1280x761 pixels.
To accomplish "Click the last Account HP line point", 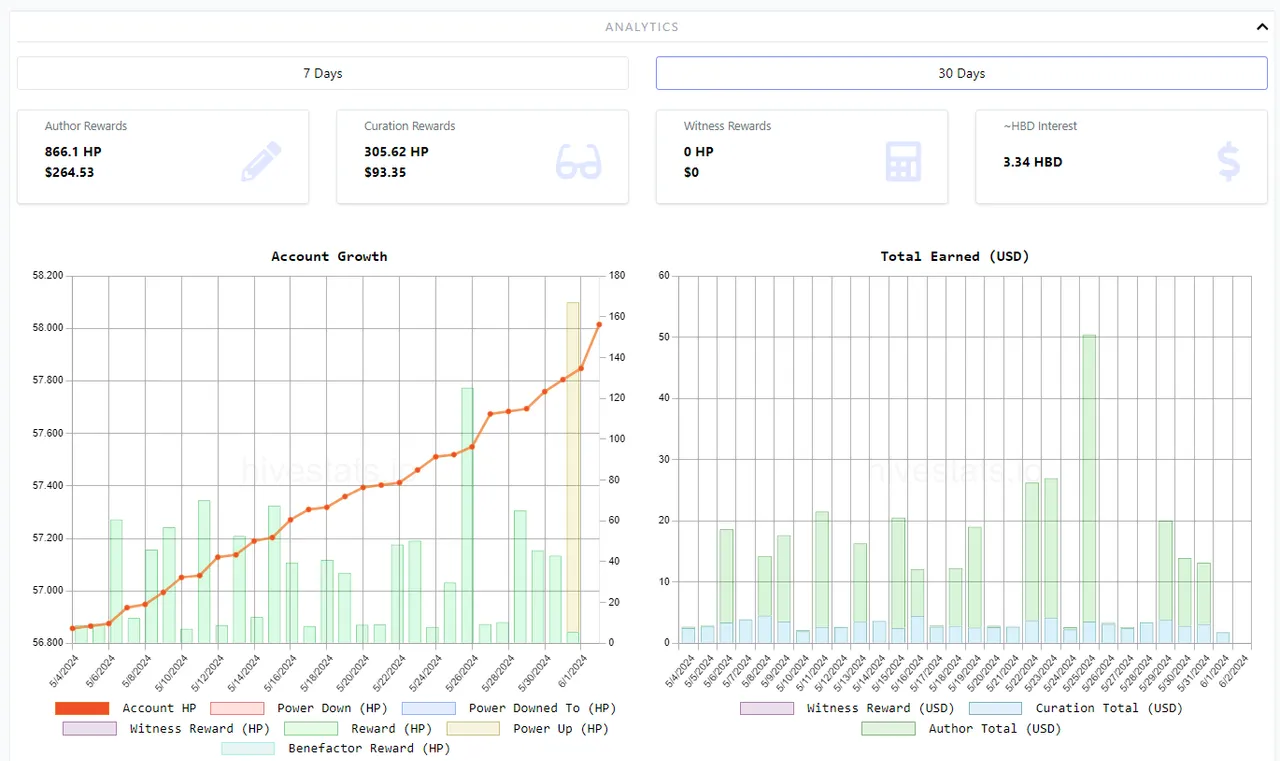I will tap(599, 324).
